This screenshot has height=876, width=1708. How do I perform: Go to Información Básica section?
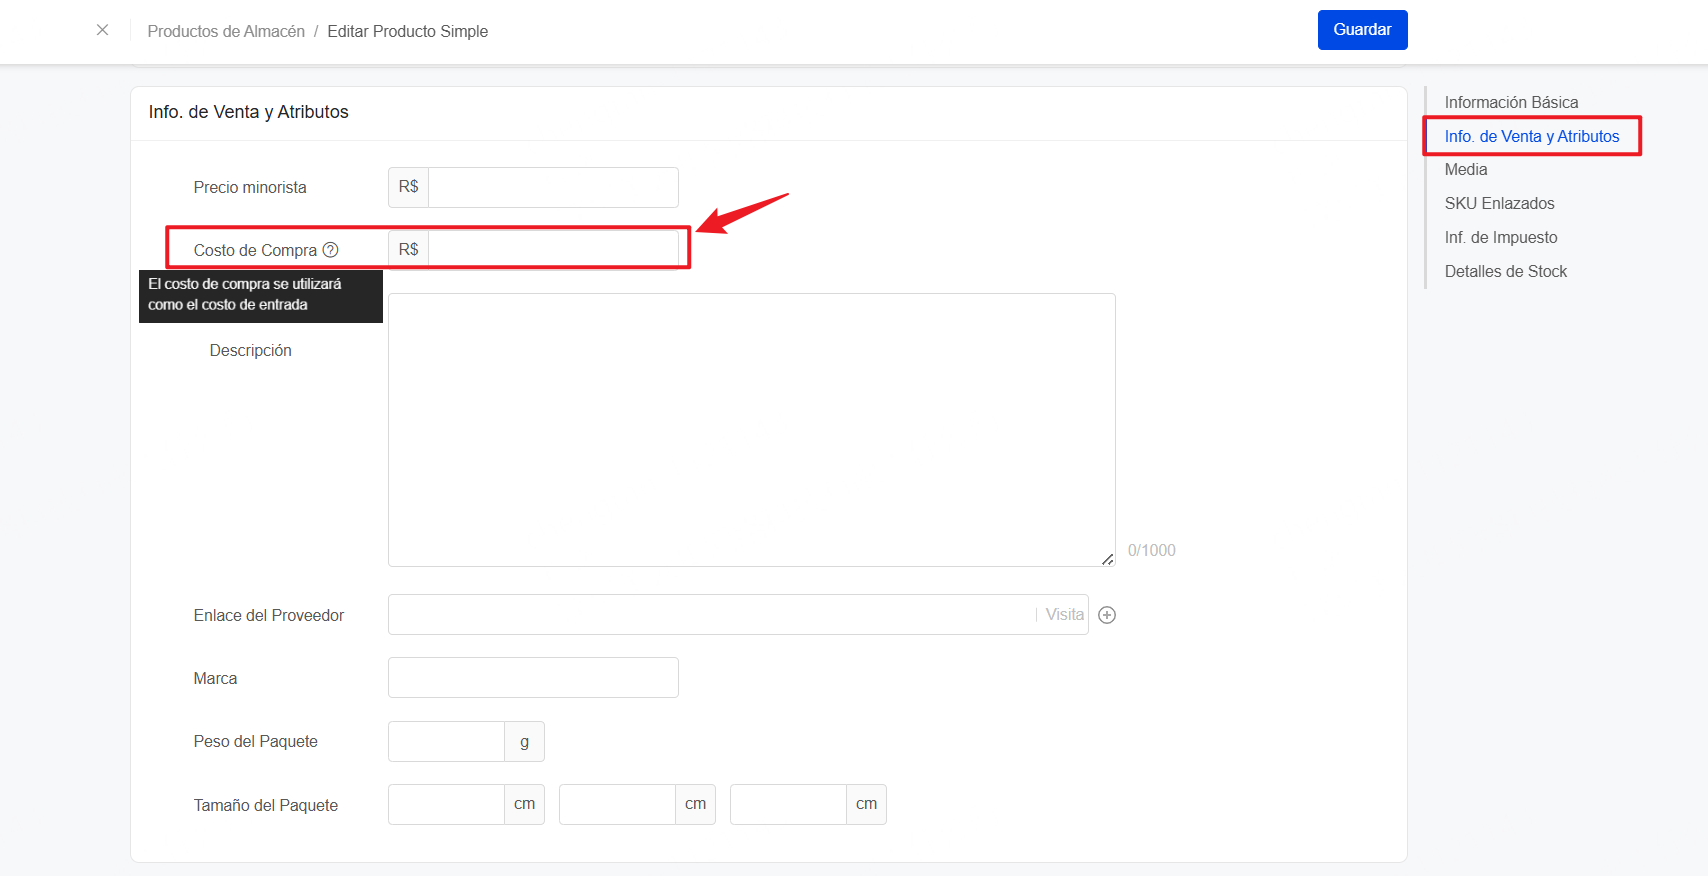tap(1511, 102)
